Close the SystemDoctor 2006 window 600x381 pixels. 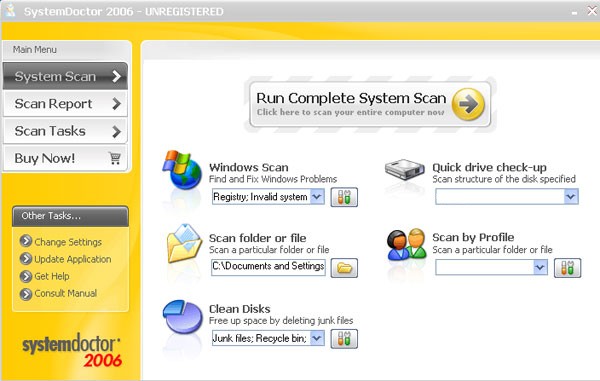[592, 11]
